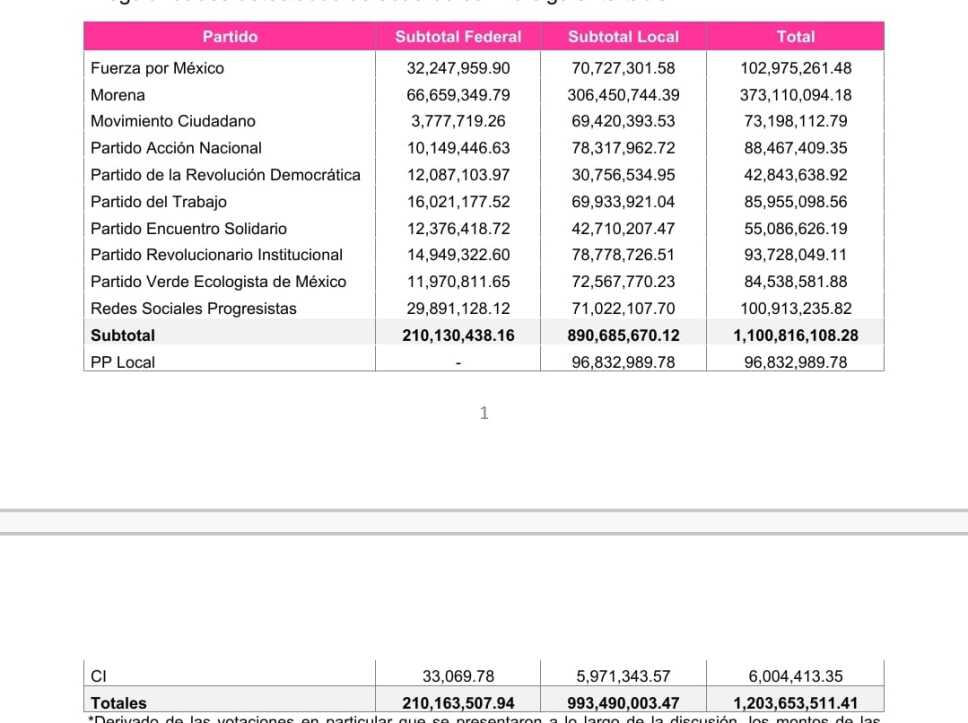Select the 'Movimiento Ciudadano' row label

[173, 121]
